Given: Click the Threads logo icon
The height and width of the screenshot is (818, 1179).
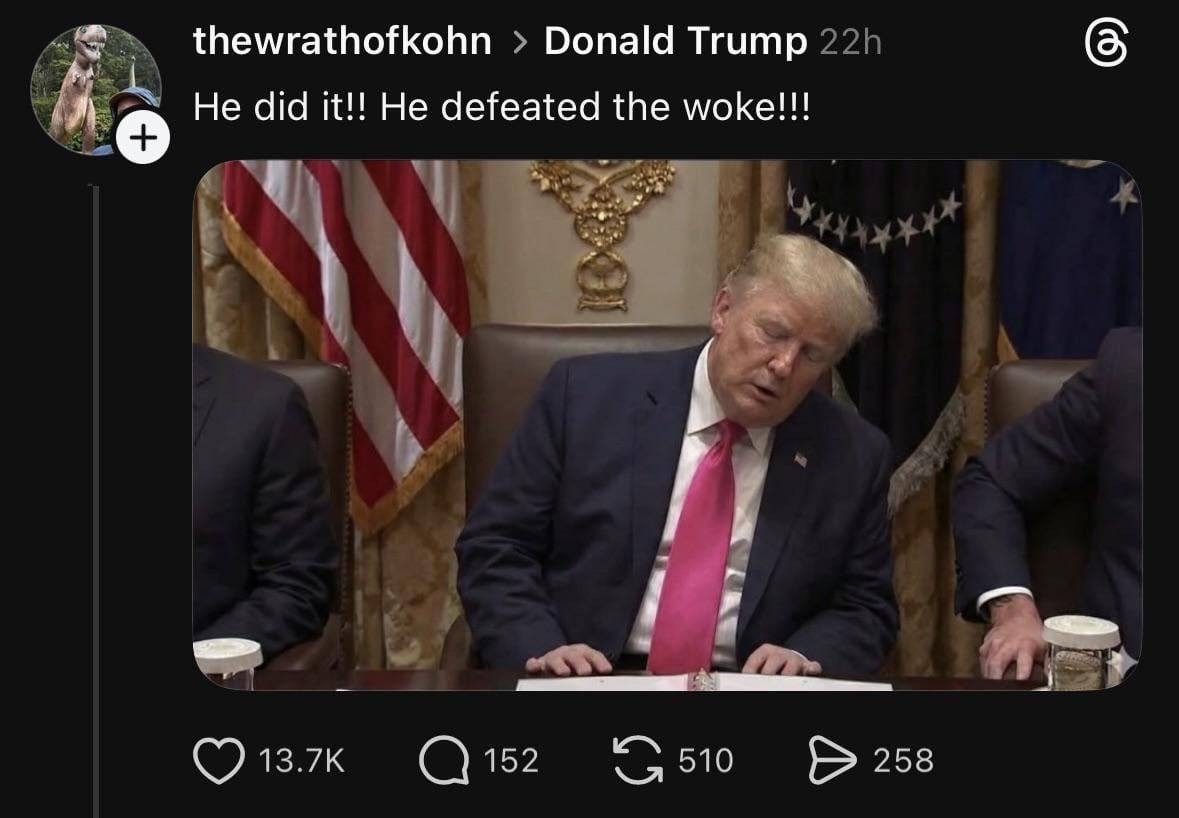Looking at the screenshot, I should 1106,42.
